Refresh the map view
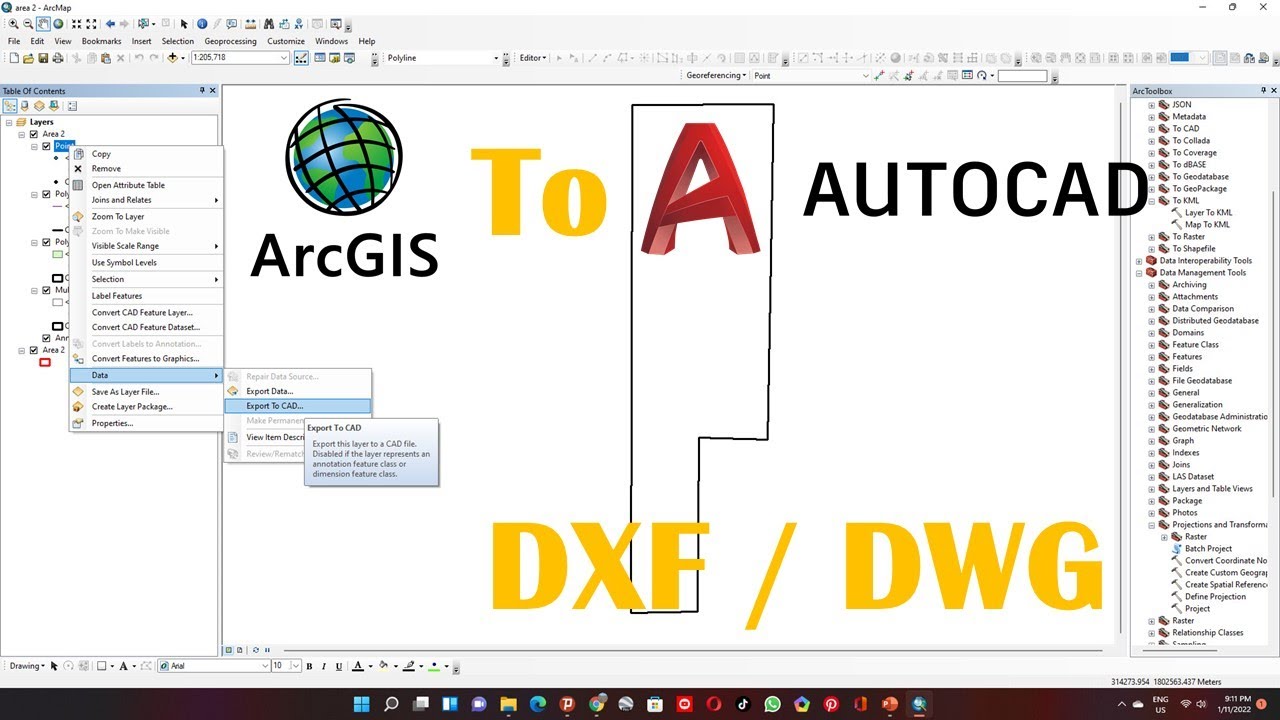This screenshot has height=720, width=1280. click(x=256, y=650)
